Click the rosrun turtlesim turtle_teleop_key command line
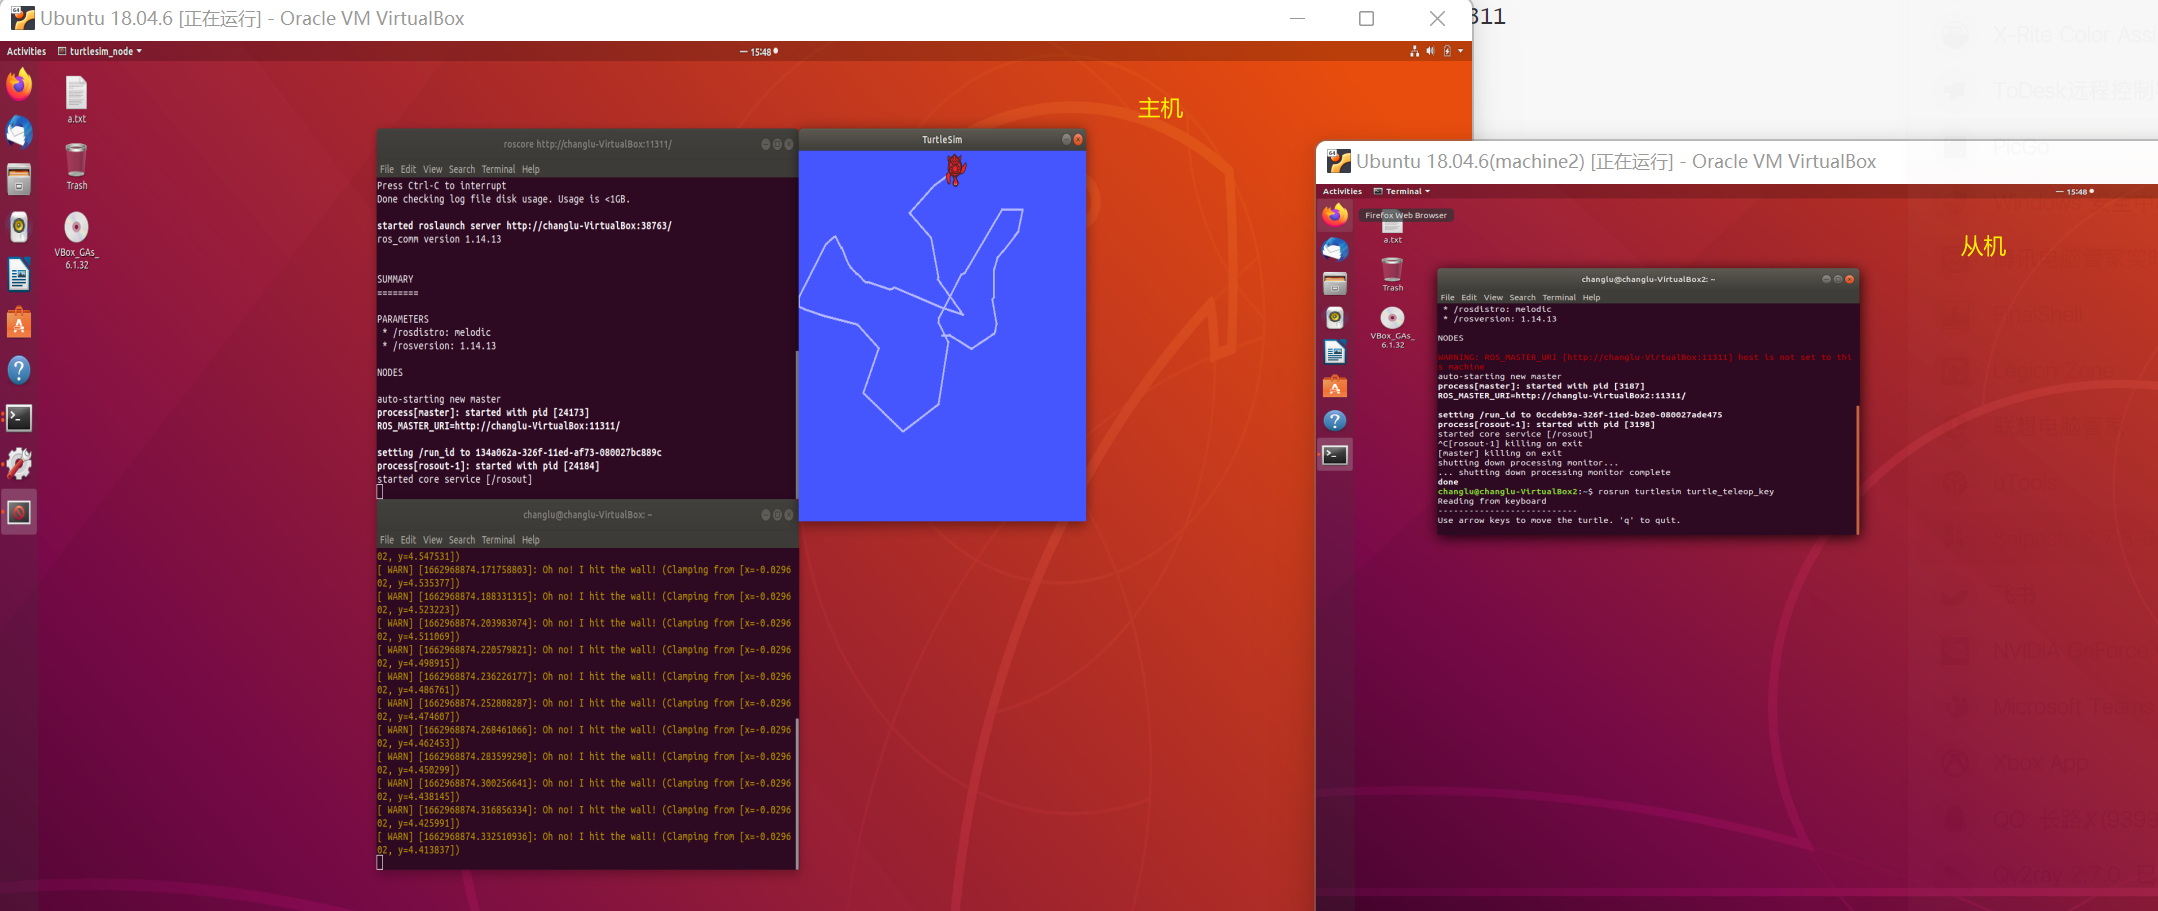This screenshot has height=911, width=2158. [x=1606, y=491]
